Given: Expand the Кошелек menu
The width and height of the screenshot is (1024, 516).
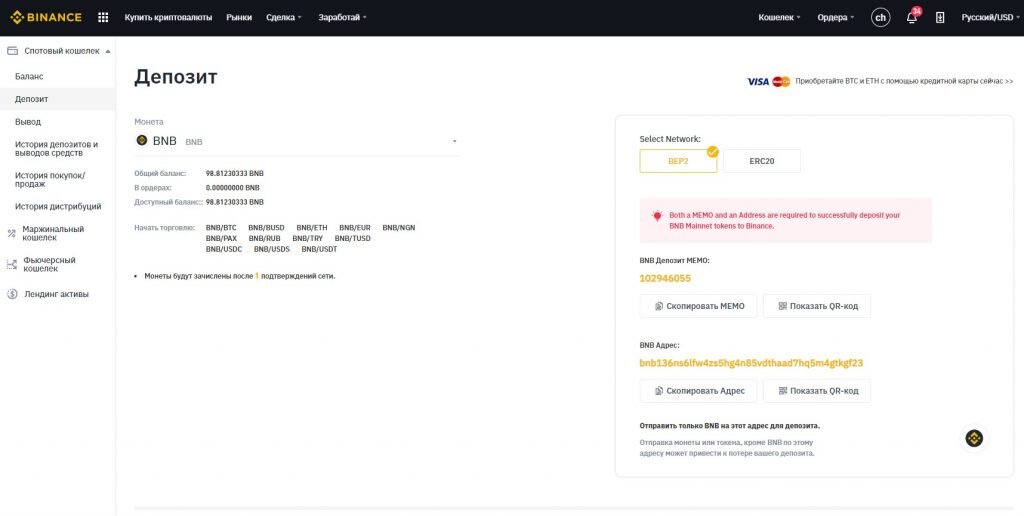Looking at the screenshot, I should tap(779, 18).
